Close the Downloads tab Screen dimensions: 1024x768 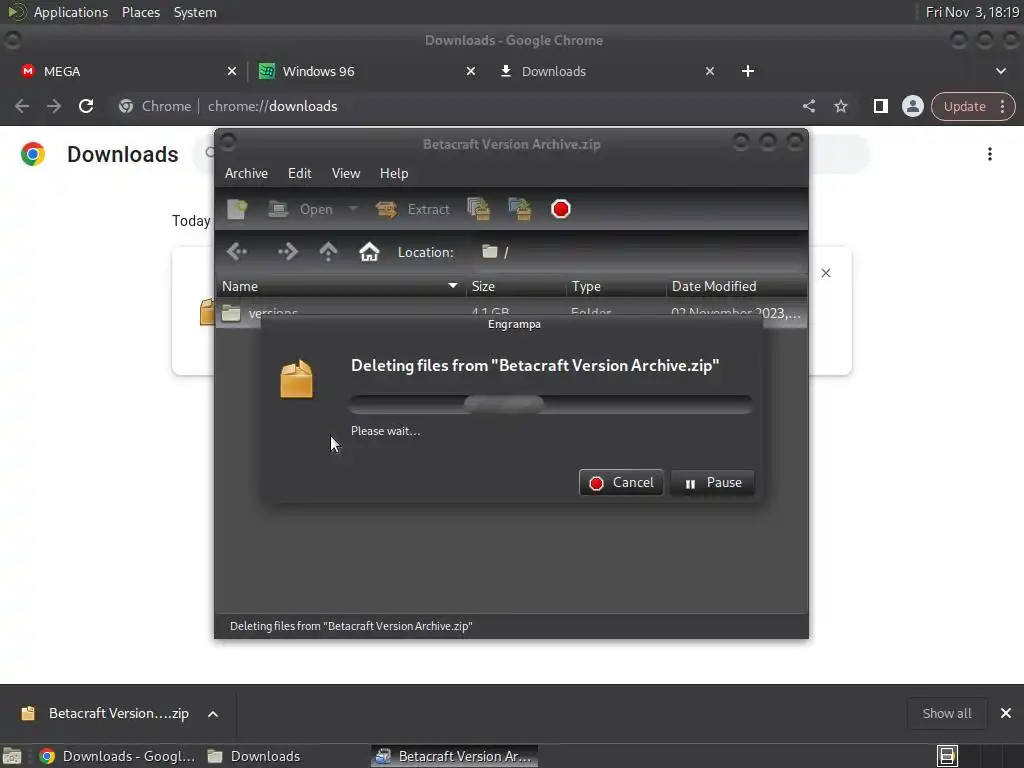tap(710, 71)
